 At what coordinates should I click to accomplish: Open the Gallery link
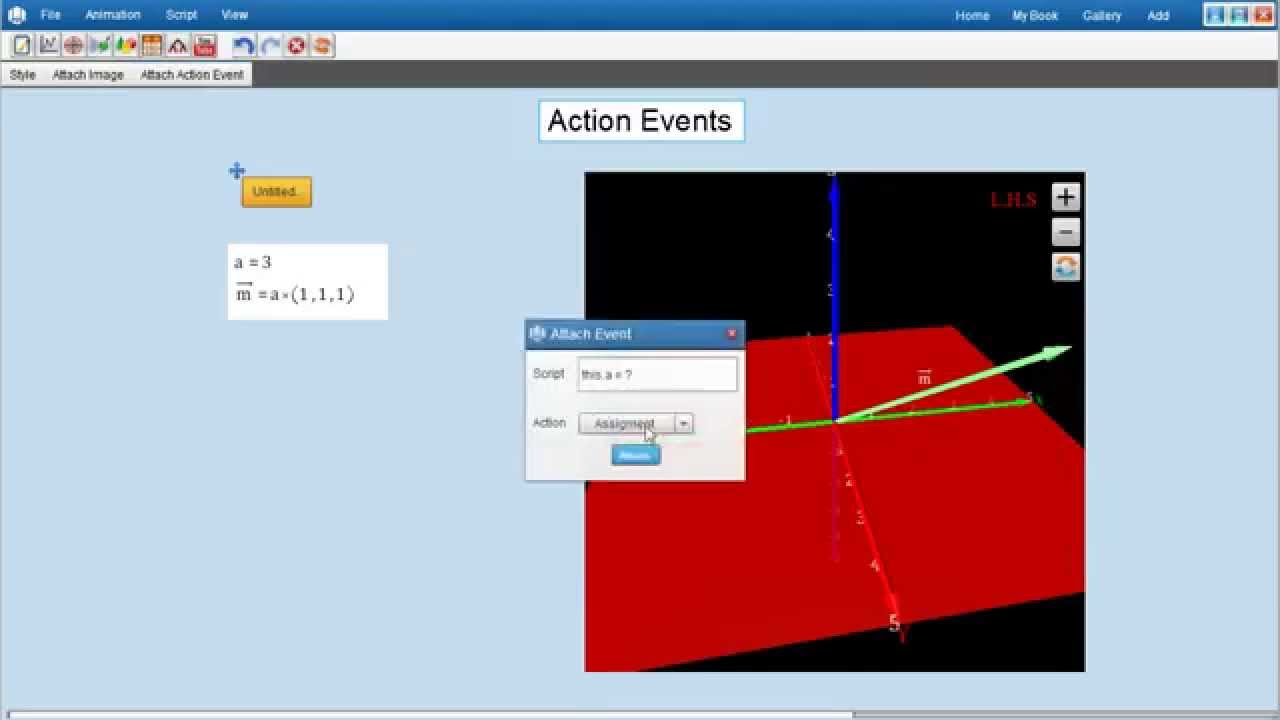point(1101,16)
